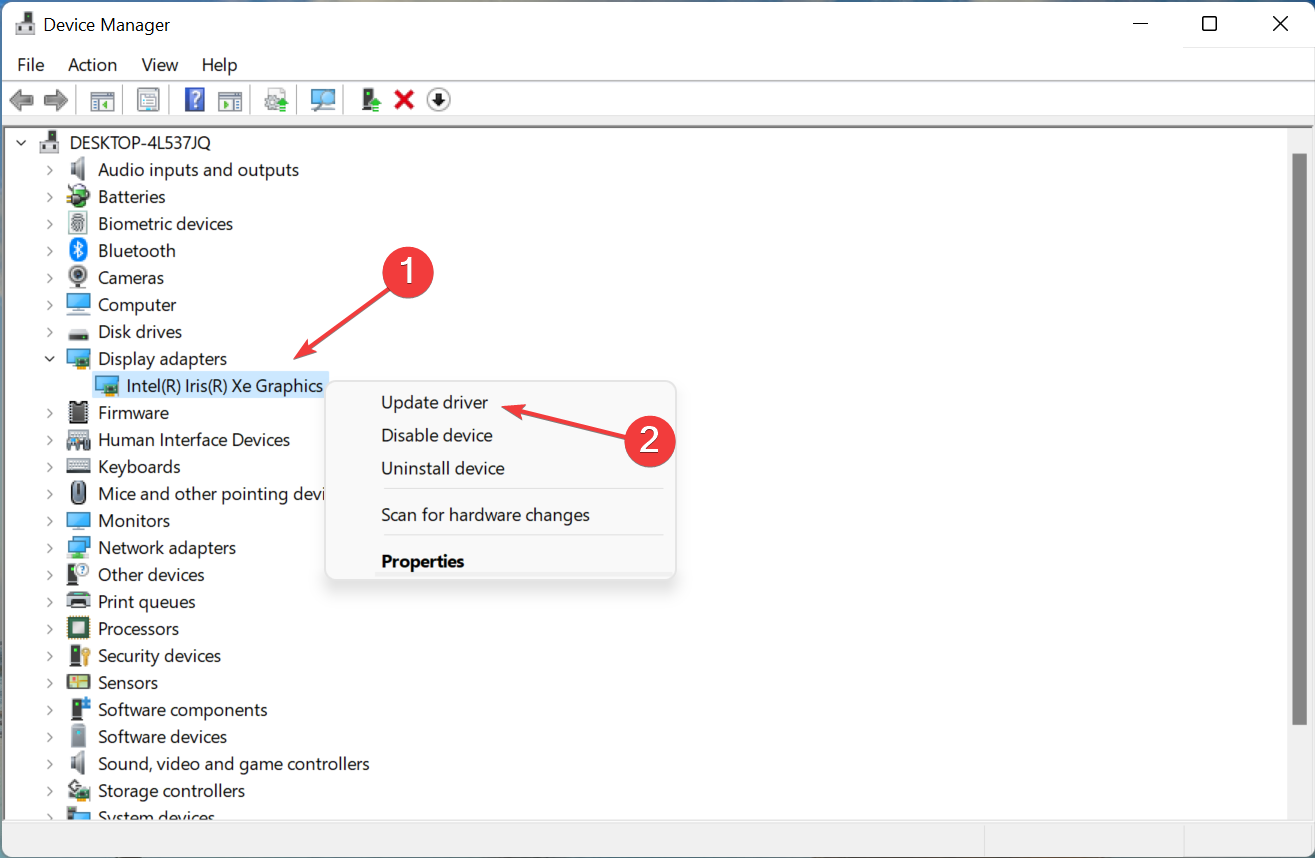Viewport: 1315px width, 858px height.
Task: Open the Properties toolbar icon
Action: pyautogui.click(x=149, y=100)
